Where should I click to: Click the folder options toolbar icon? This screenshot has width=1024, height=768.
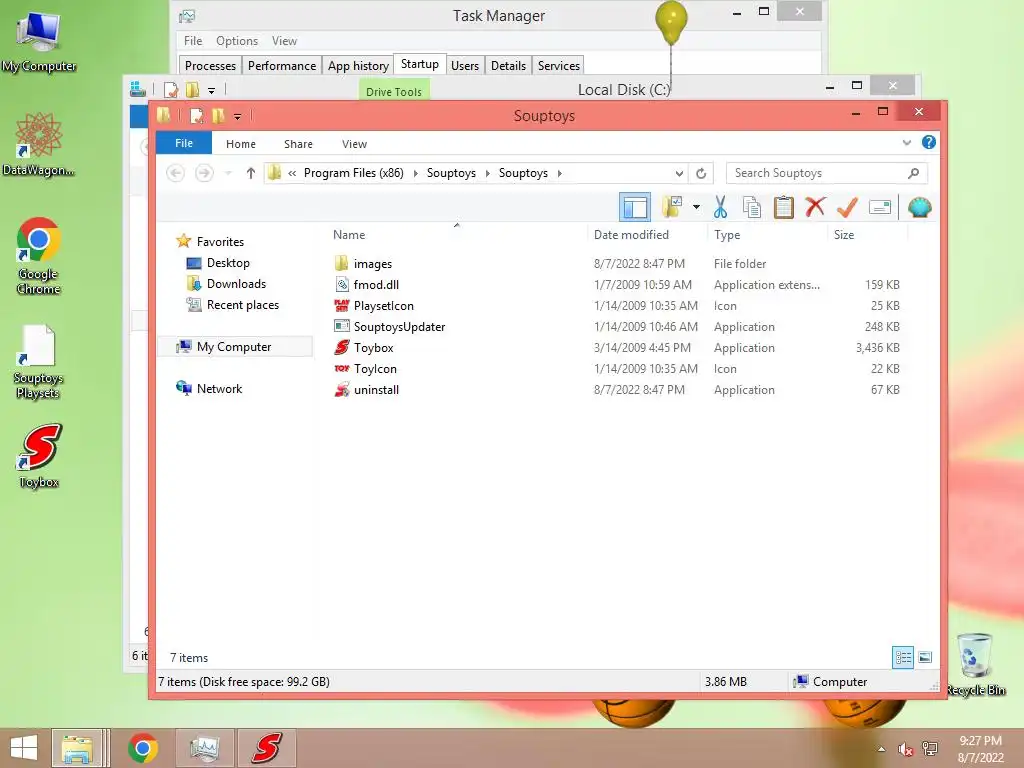tap(672, 208)
